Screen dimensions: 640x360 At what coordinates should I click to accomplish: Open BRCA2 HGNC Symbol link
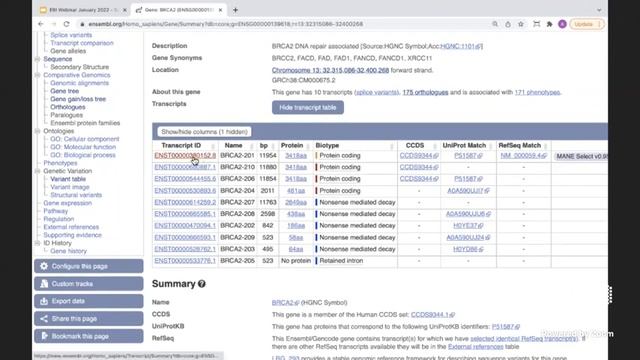285,302
